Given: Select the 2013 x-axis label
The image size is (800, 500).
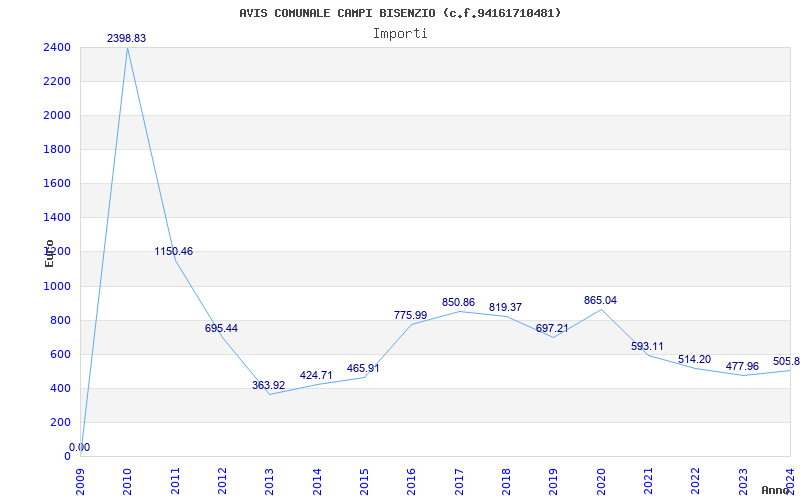Looking at the screenshot, I should click(x=269, y=482).
